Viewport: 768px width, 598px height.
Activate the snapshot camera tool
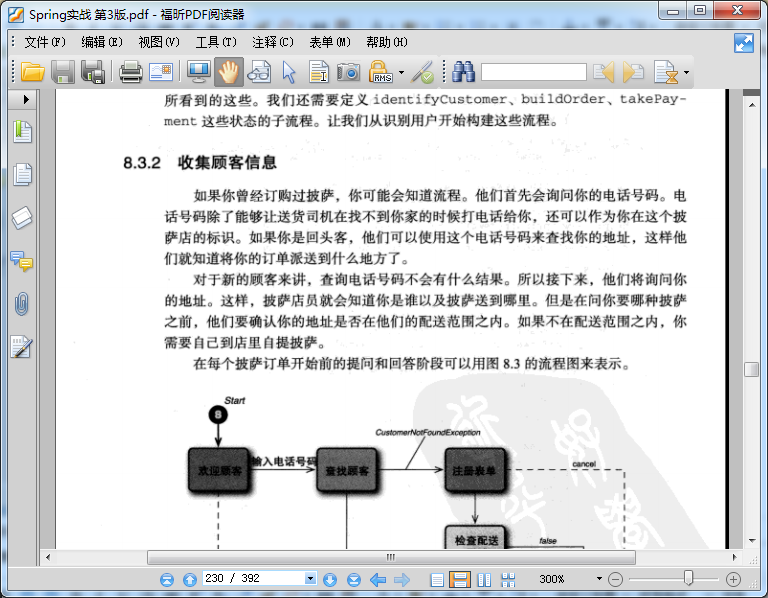point(348,72)
